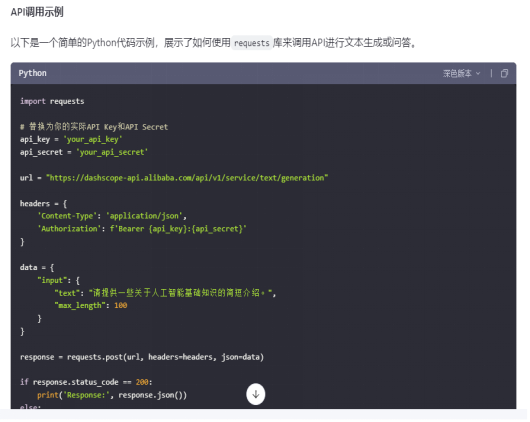
Task: Click the print('Response:') line
Action: tap(112, 395)
